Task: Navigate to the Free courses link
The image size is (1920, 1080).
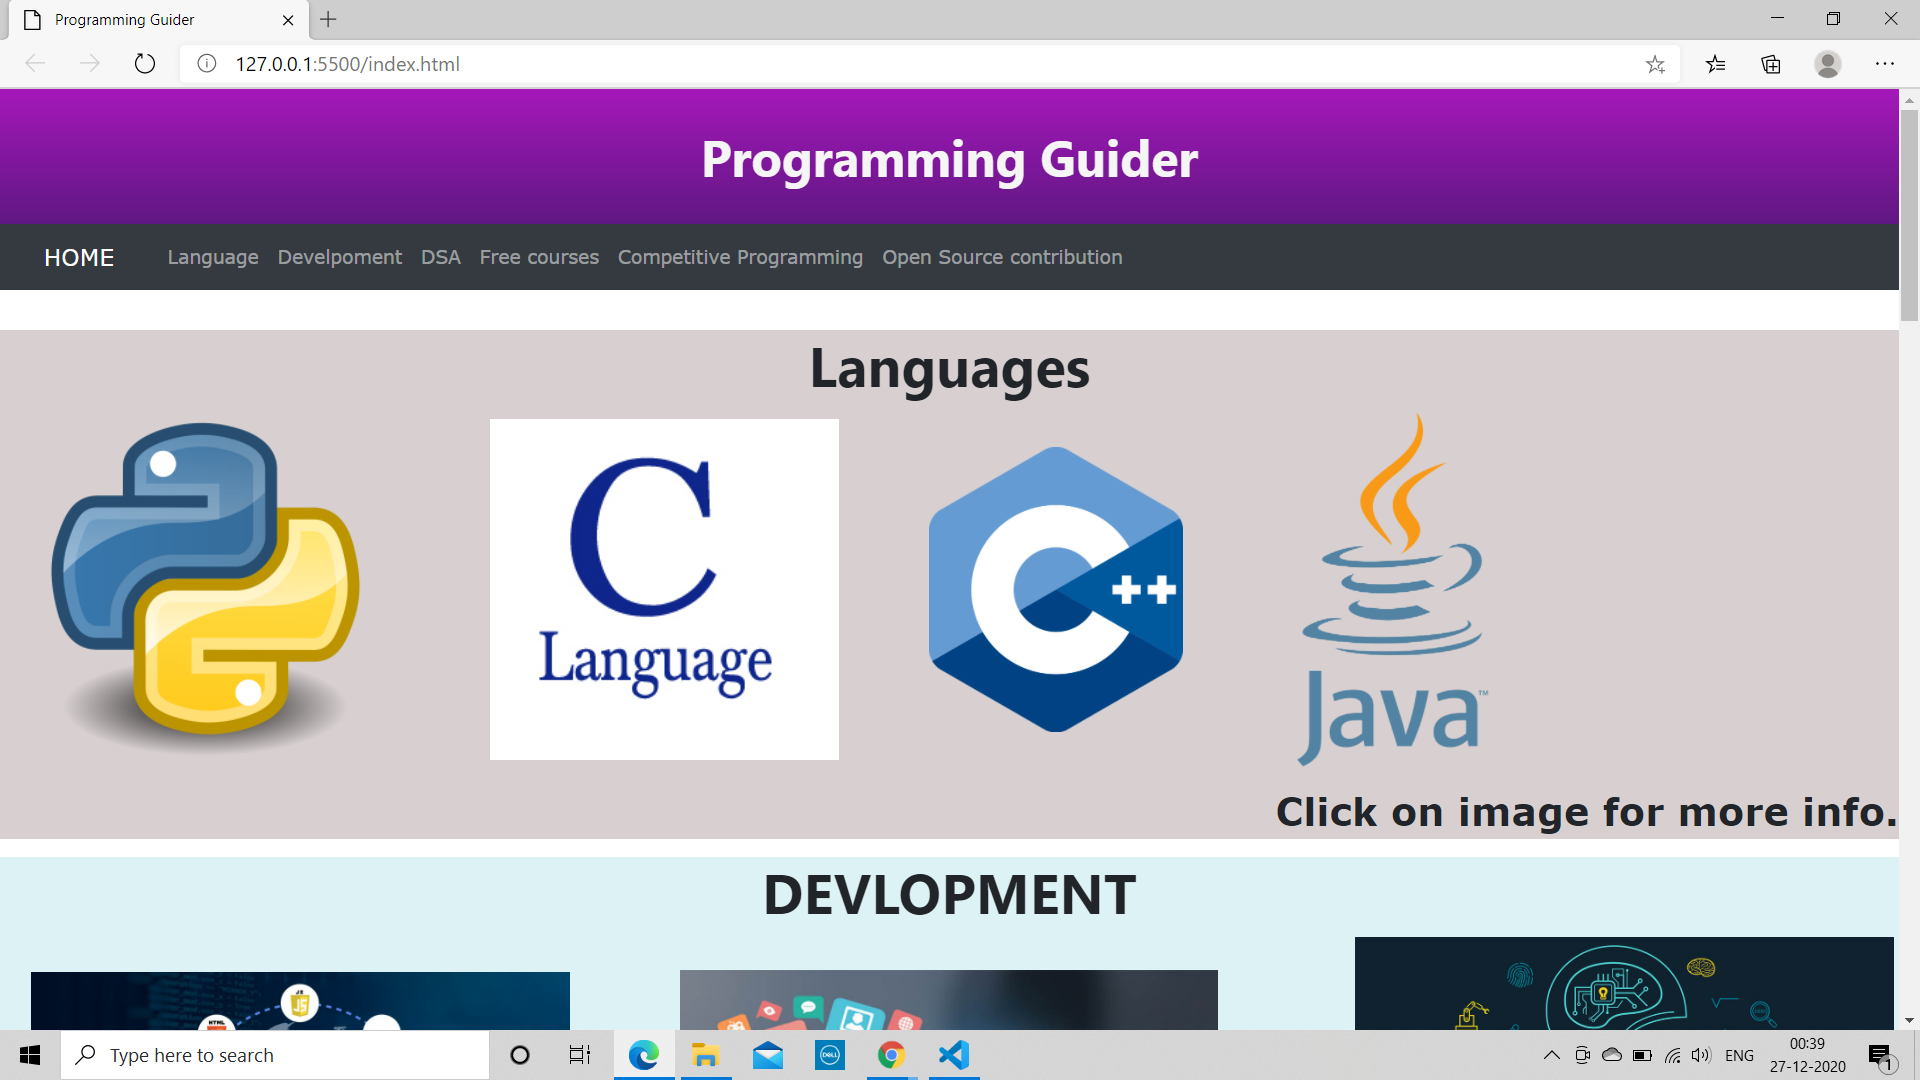Action: (x=539, y=257)
